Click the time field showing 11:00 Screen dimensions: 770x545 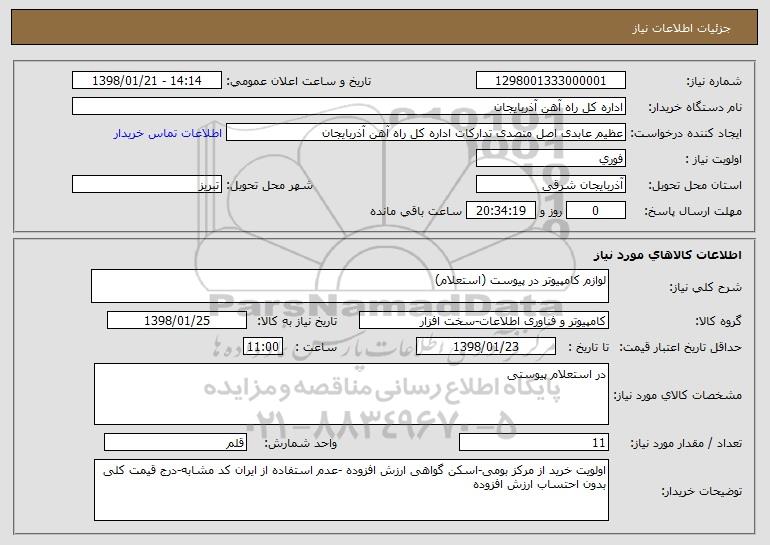click(263, 347)
